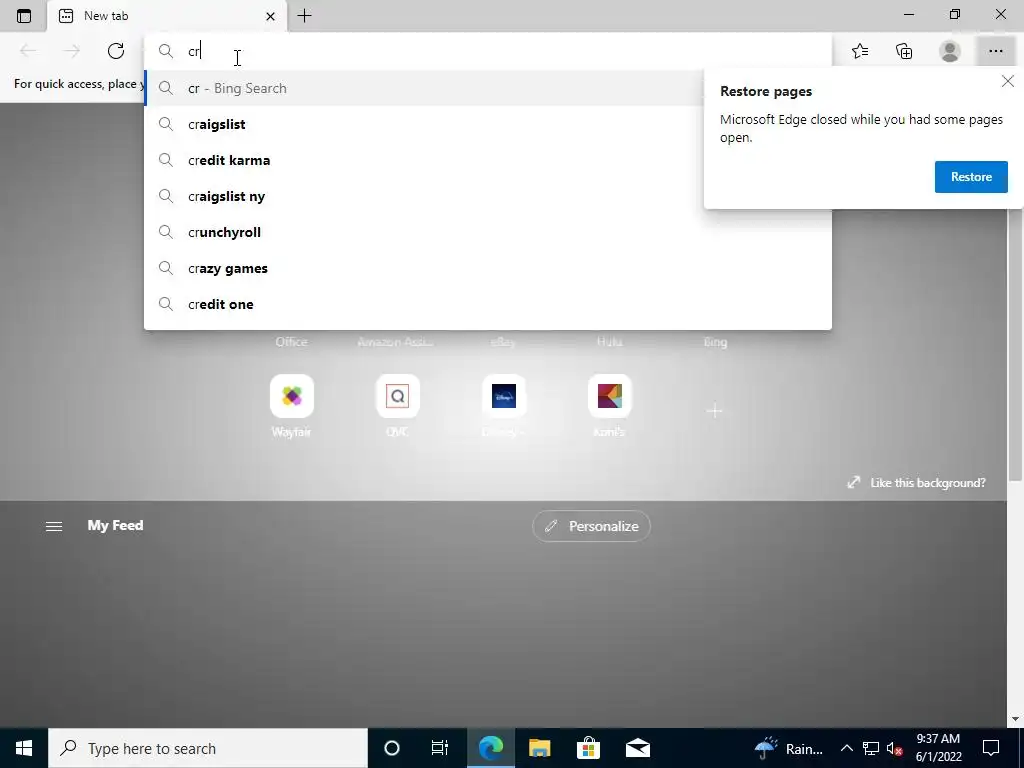Screen dimensions: 1024x768
Task: Choose the 'credit one' suggestion
Action: 487,304
